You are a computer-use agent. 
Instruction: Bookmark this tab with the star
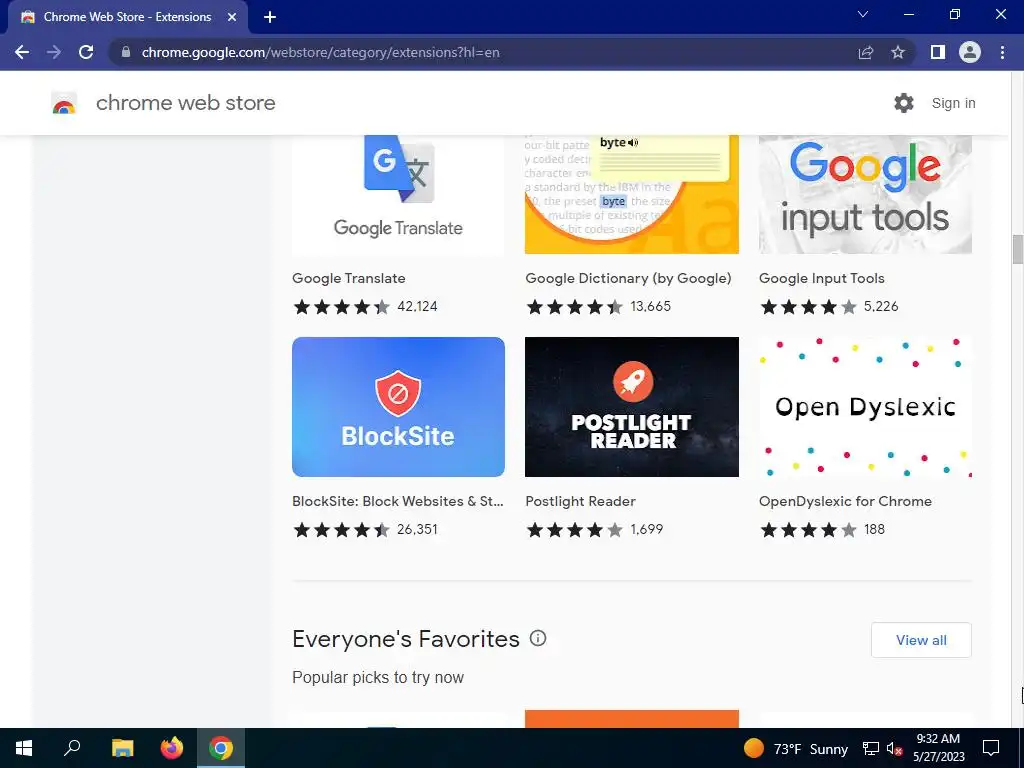898,52
